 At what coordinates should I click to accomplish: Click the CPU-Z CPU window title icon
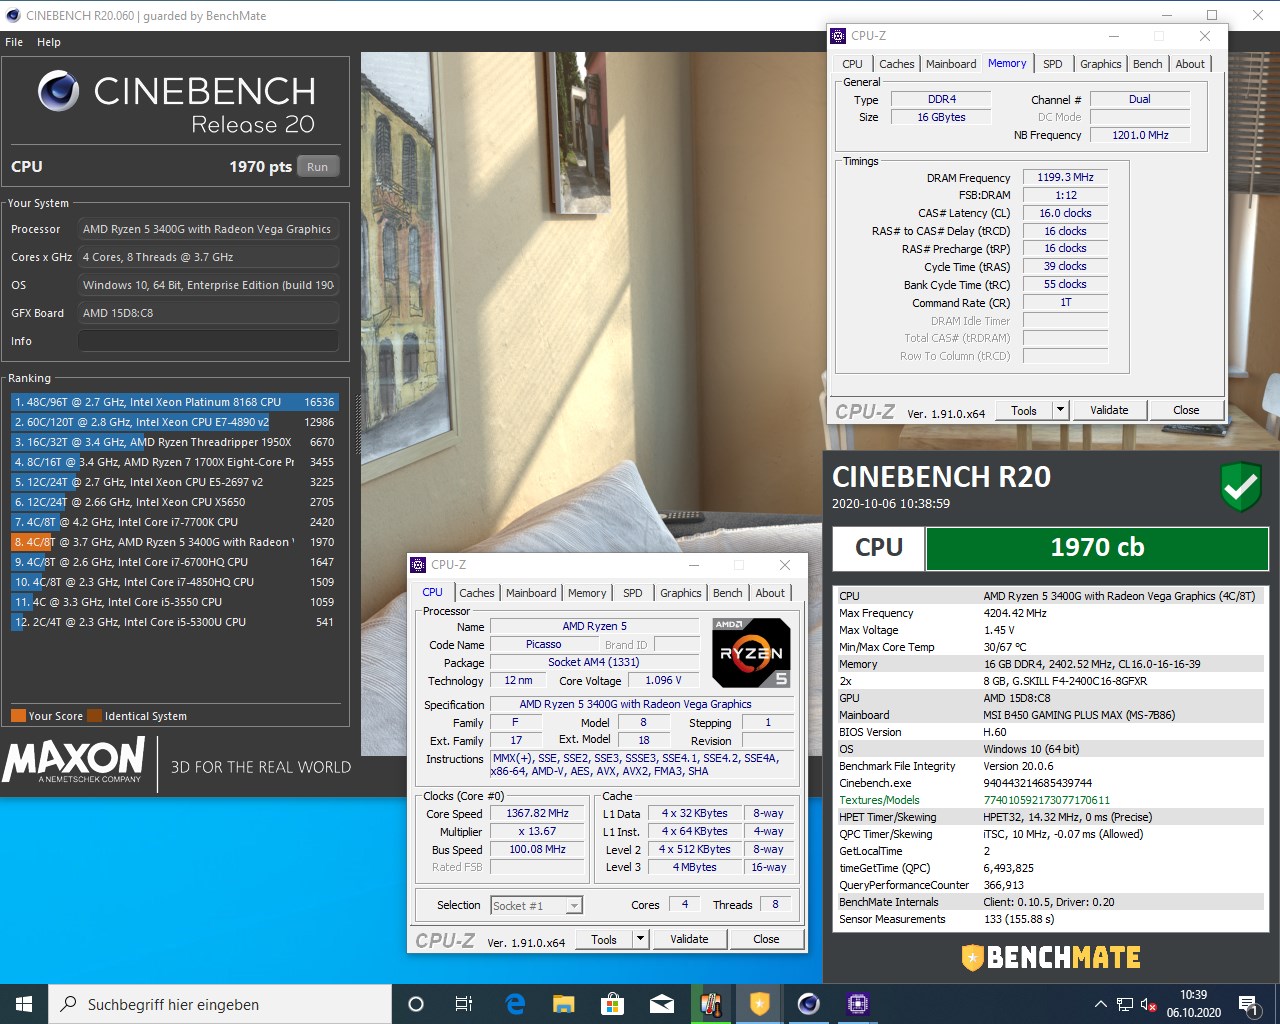[x=418, y=565]
